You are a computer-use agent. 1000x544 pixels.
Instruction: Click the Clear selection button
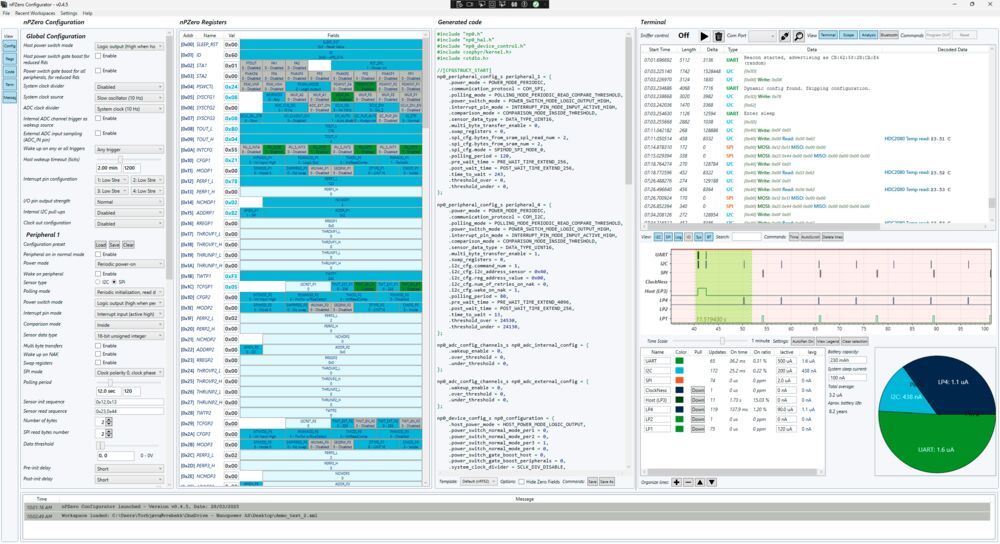pyautogui.click(x=855, y=341)
